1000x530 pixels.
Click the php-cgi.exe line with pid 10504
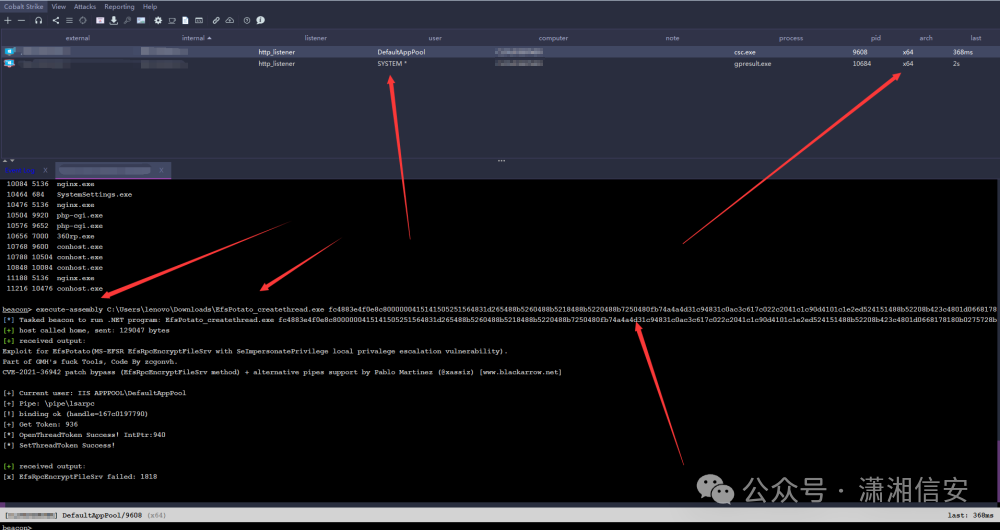click(54, 216)
